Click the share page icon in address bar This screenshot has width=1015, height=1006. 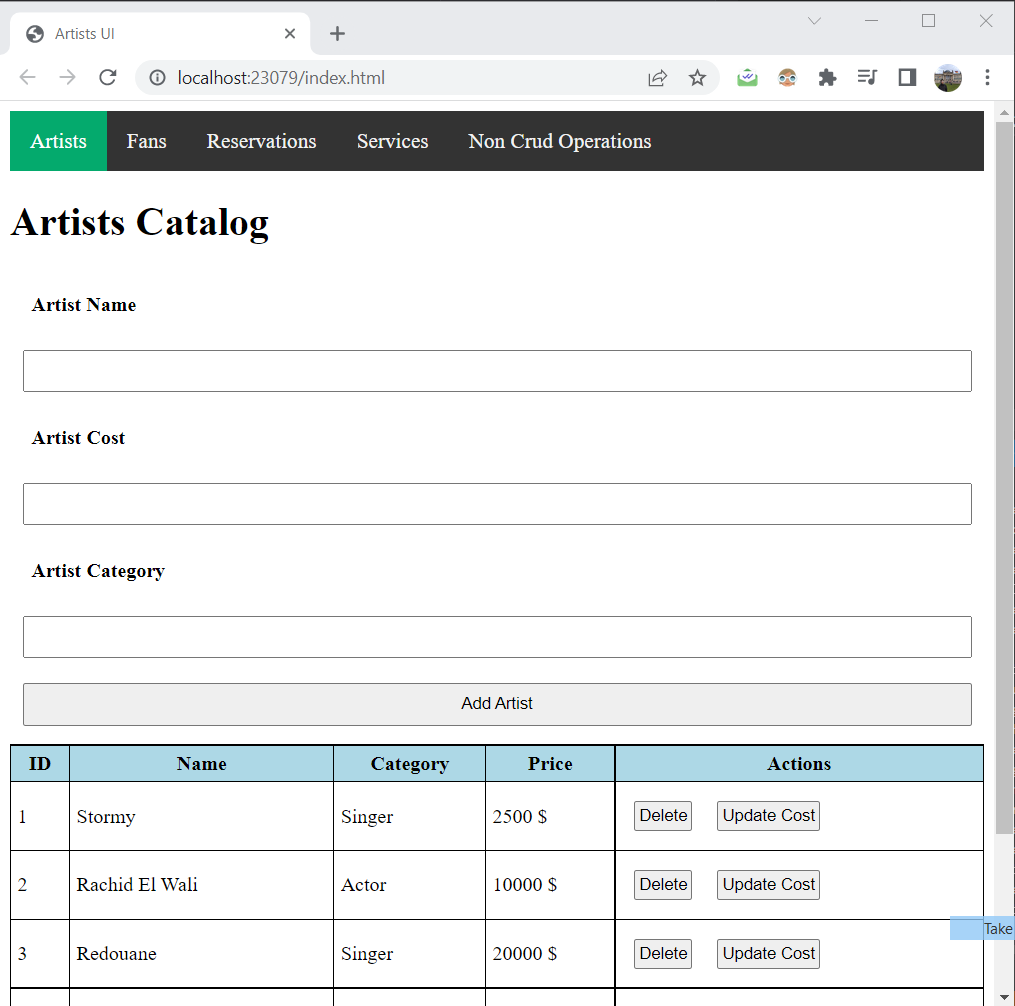(x=657, y=78)
